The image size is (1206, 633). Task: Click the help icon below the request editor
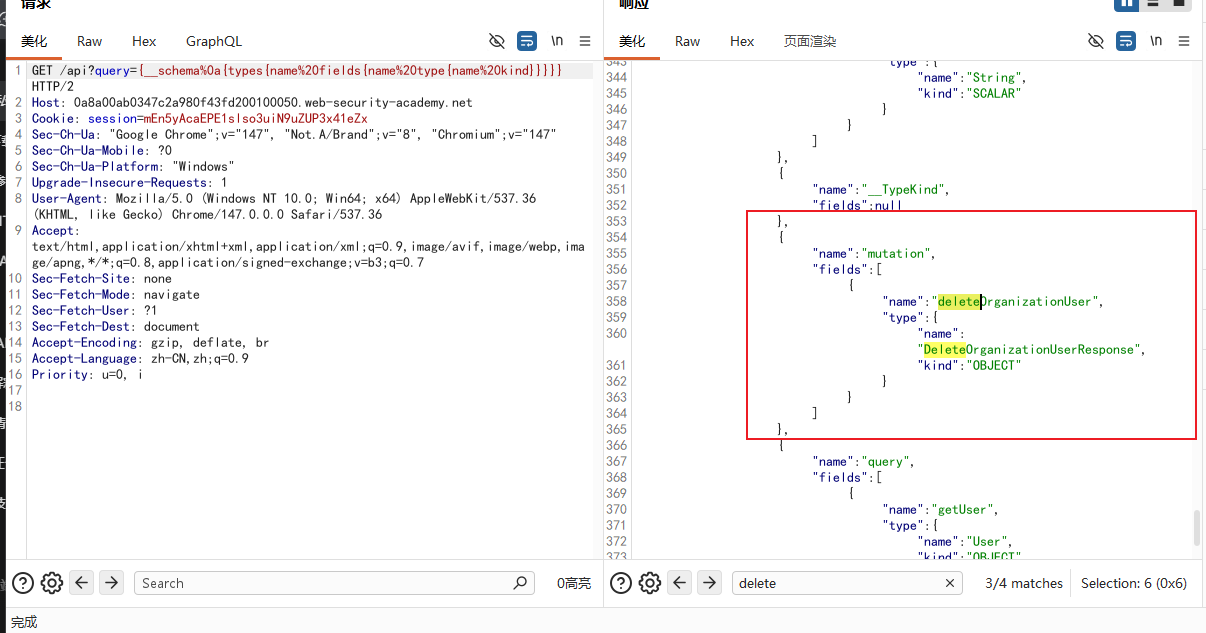pyautogui.click(x=23, y=583)
